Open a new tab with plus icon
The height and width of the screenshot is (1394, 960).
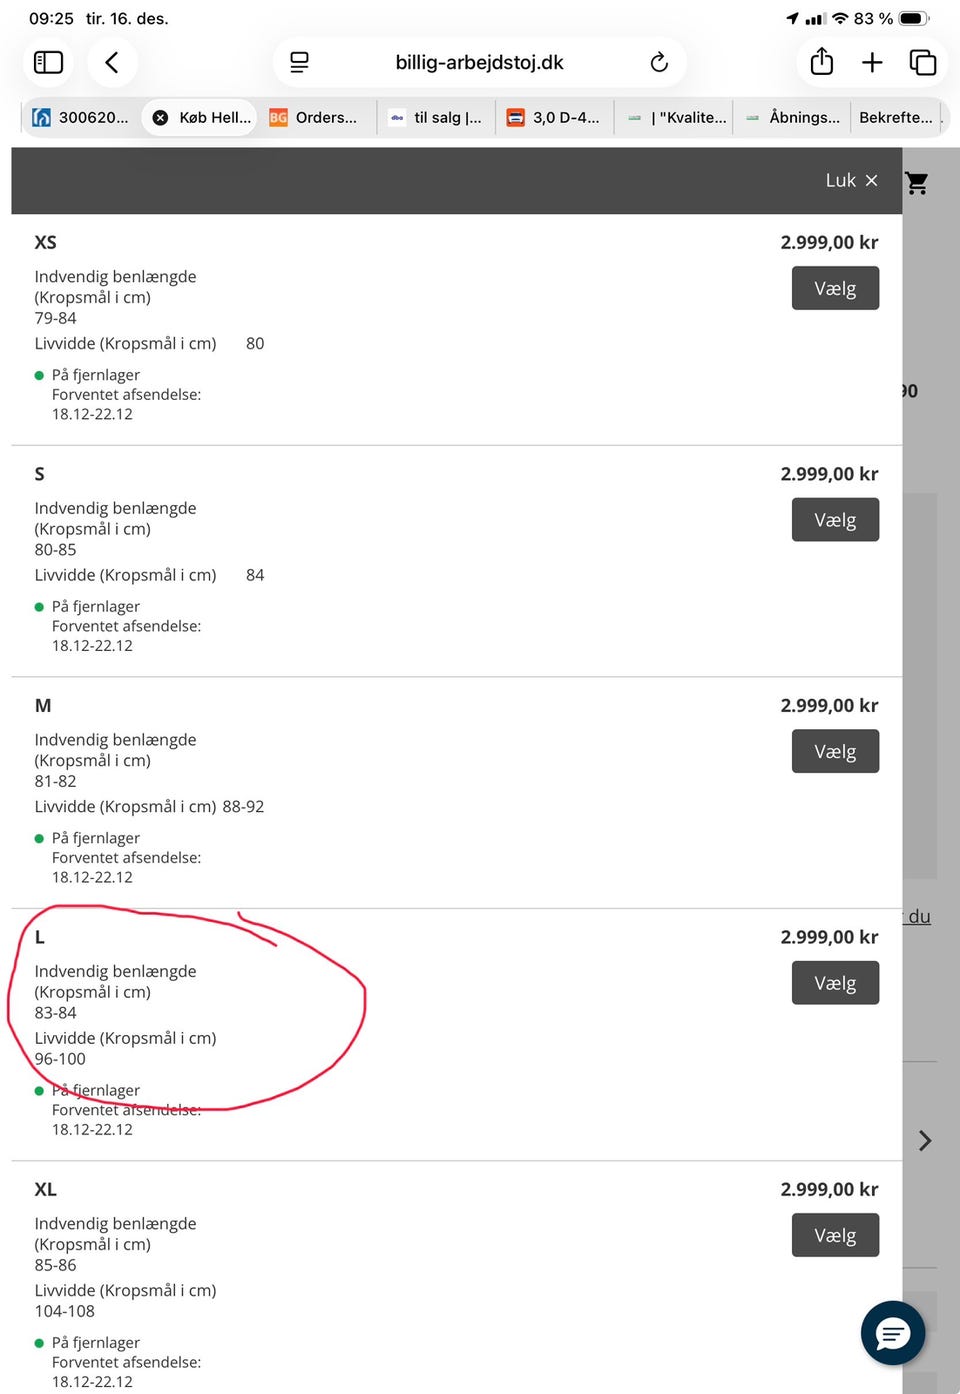(872, 63)
